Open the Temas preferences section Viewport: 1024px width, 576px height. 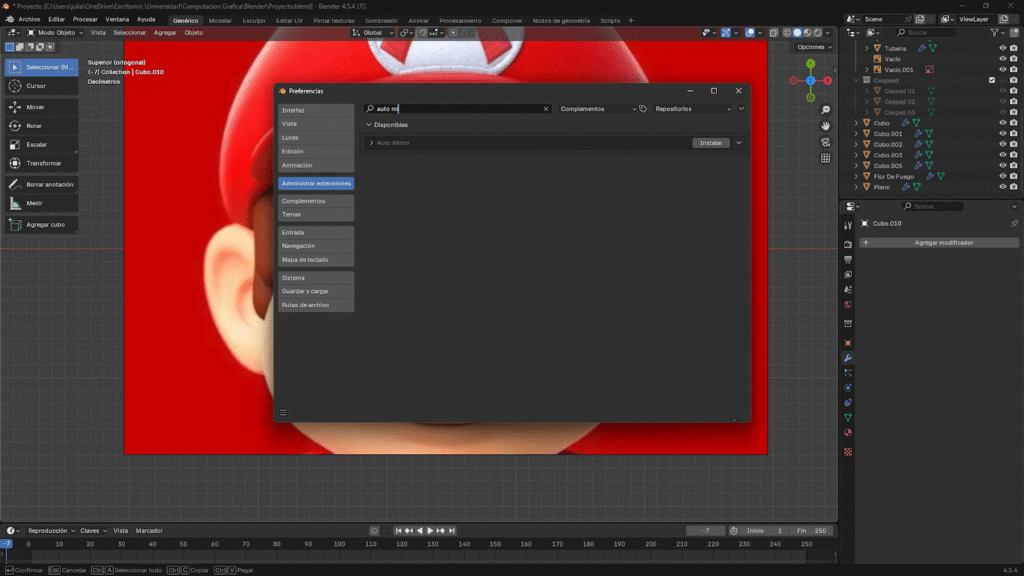[315, 214]
